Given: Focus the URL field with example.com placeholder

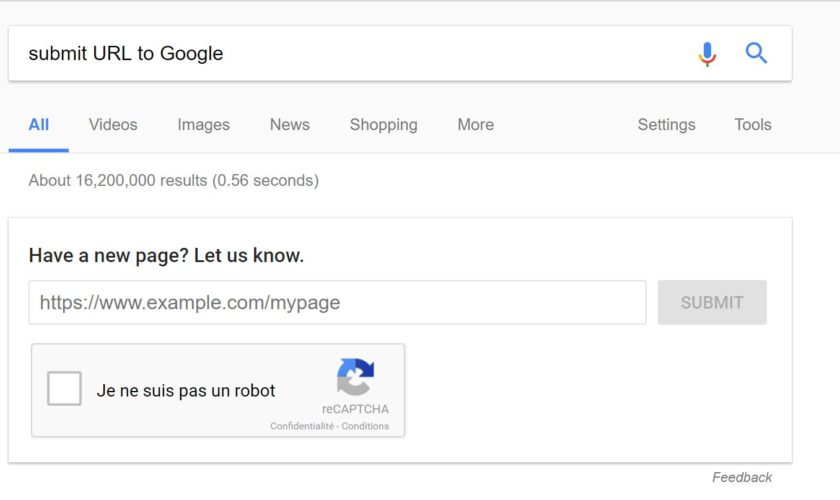Looking at the screenshot, I should coord(337,302).
